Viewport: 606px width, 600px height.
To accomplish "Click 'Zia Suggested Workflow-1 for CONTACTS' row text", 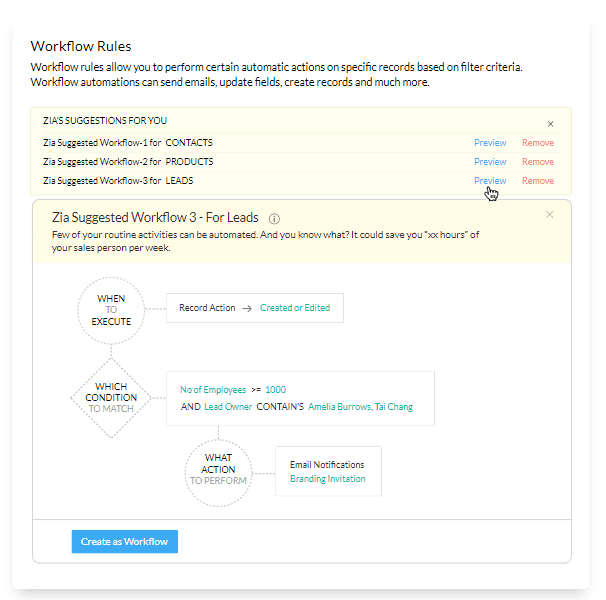I will (x=128, y=143).
